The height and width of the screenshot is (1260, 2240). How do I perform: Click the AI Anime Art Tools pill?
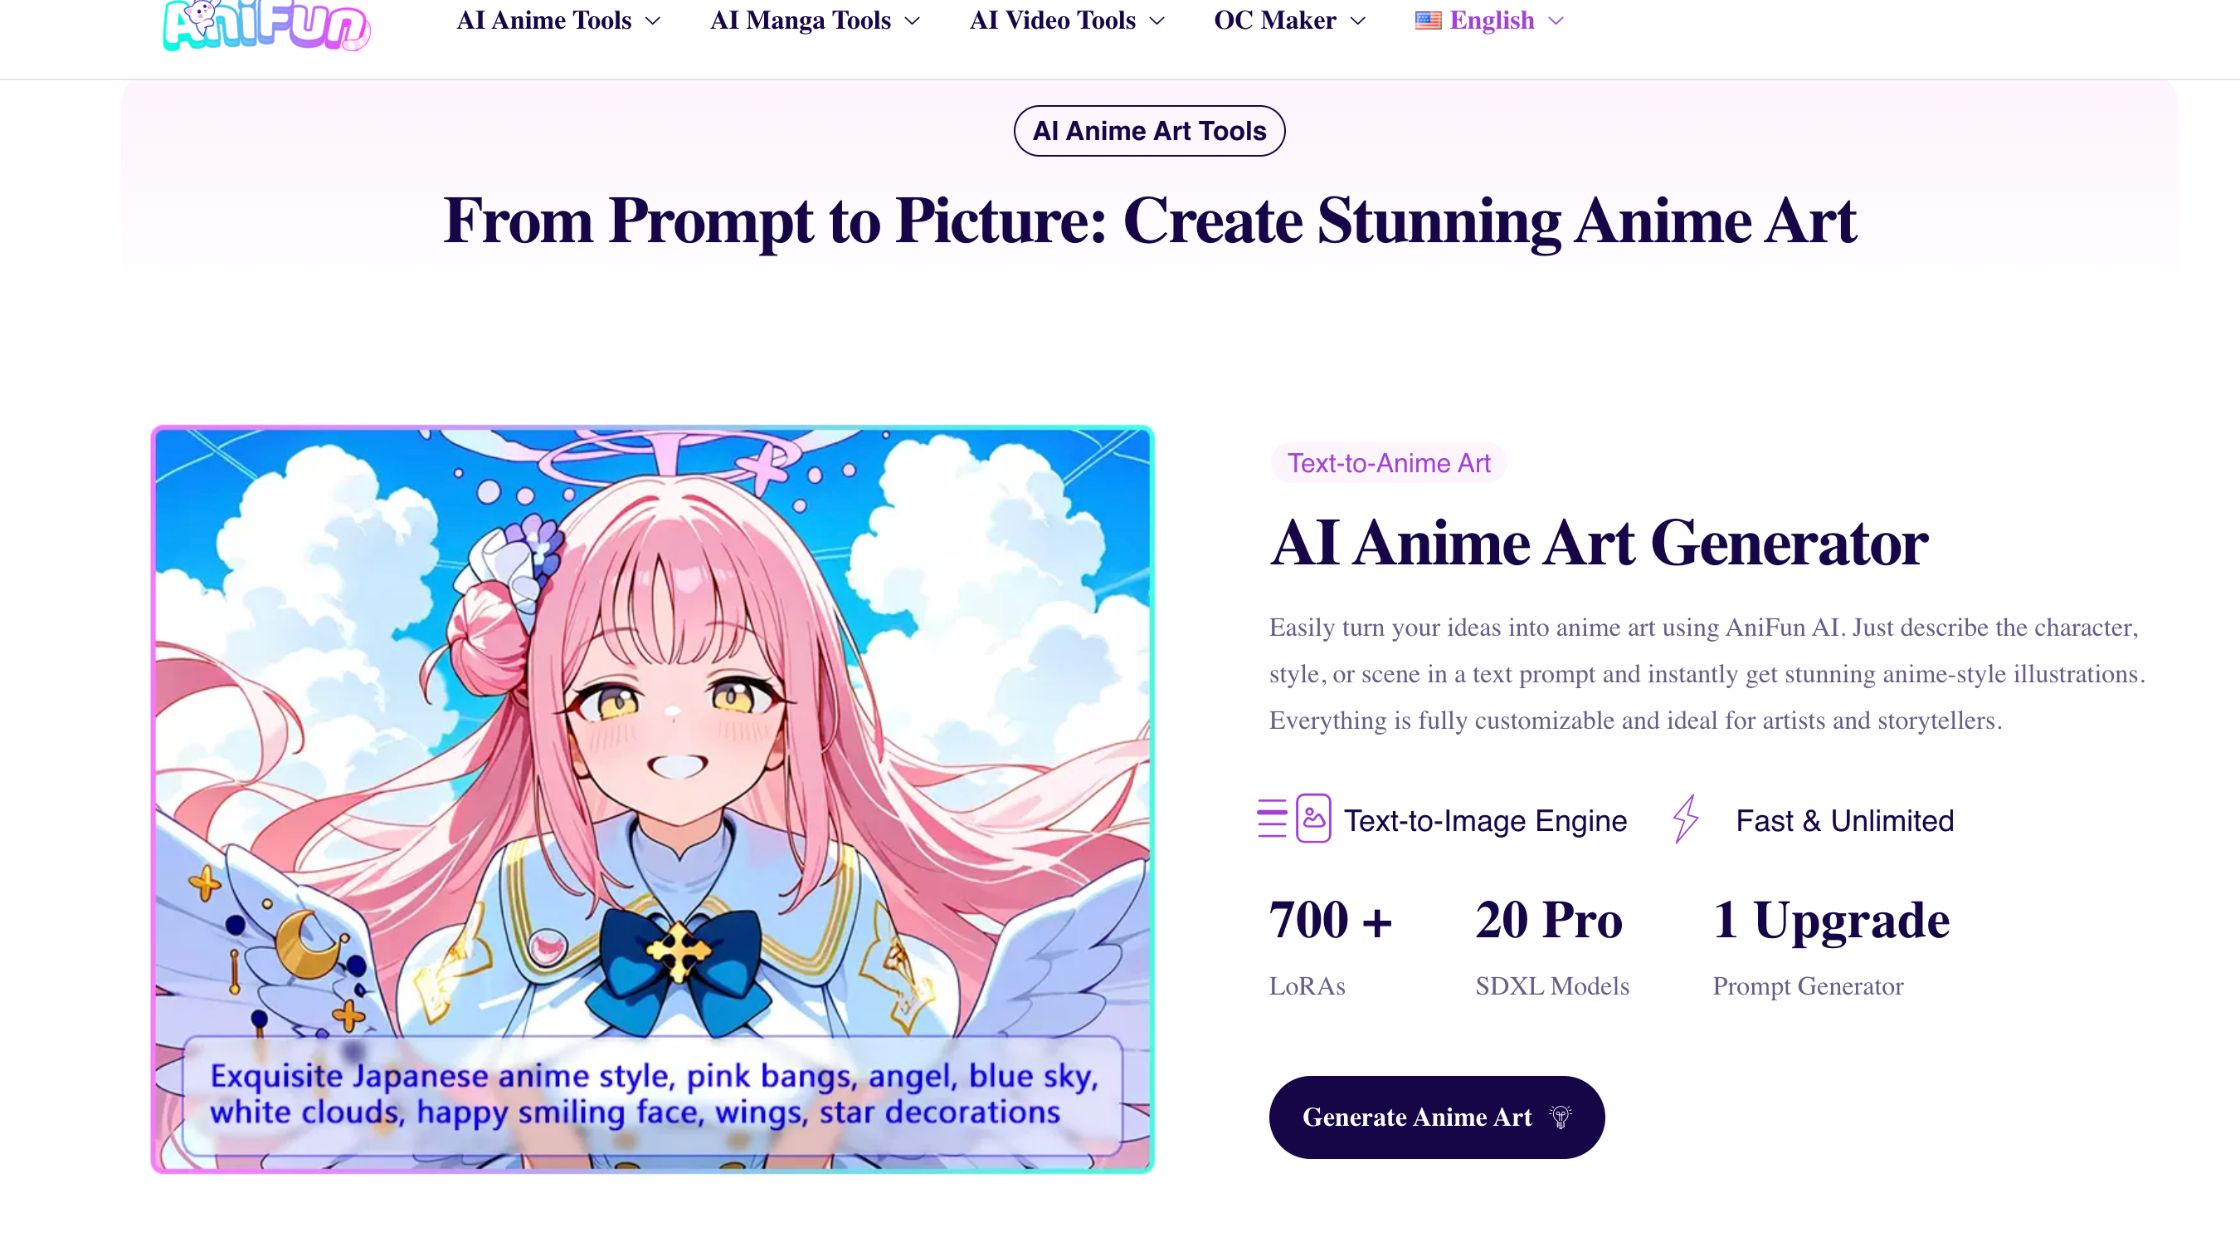click(1149, 131)
